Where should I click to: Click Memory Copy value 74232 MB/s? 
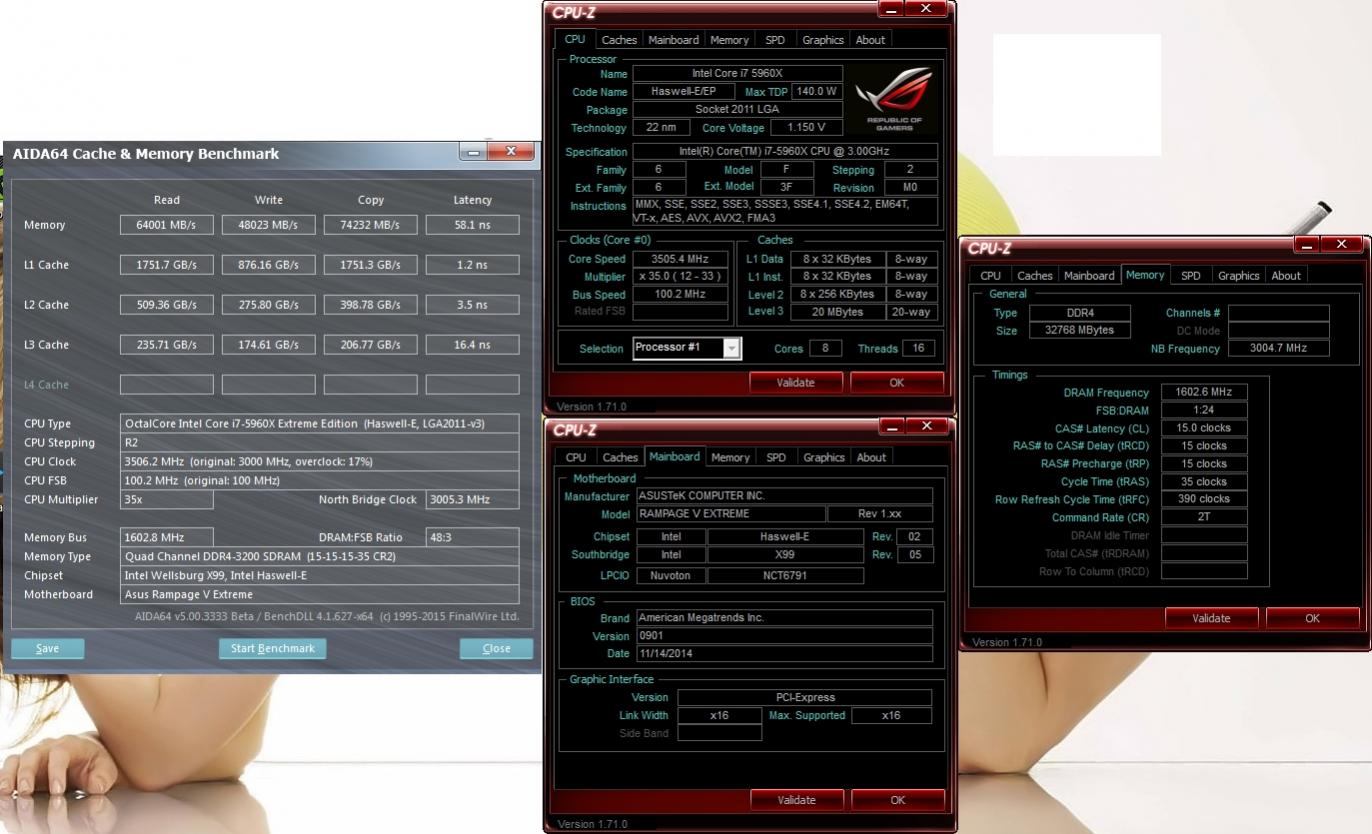371,225
